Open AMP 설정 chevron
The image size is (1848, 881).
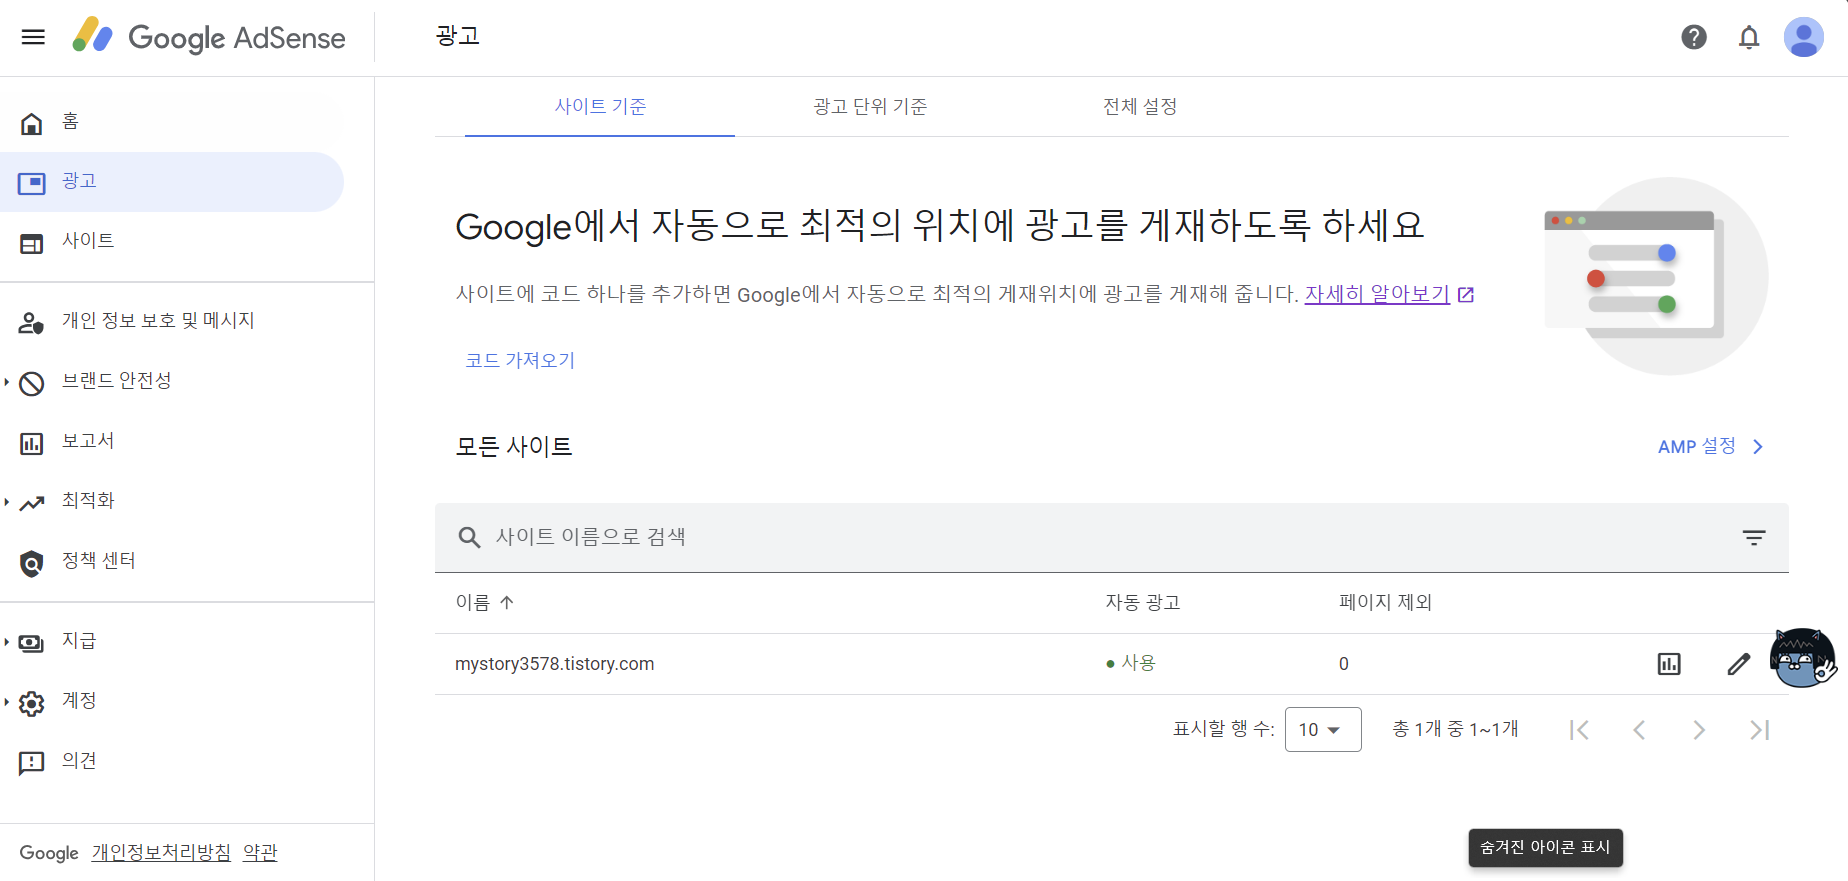(1758, 447)
